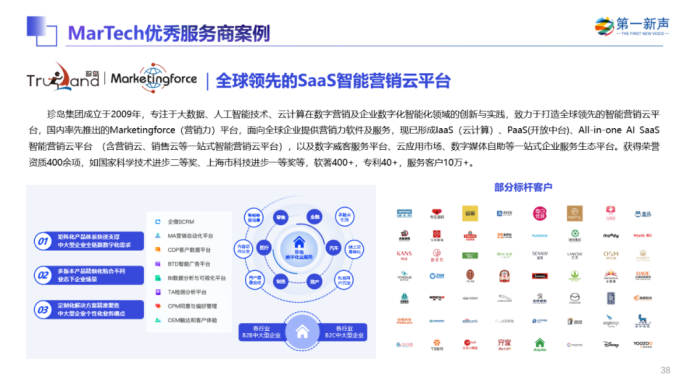This screenshot has height=386, width=700.
Task: Click the Disney client logo
Action: click(611, 344)
